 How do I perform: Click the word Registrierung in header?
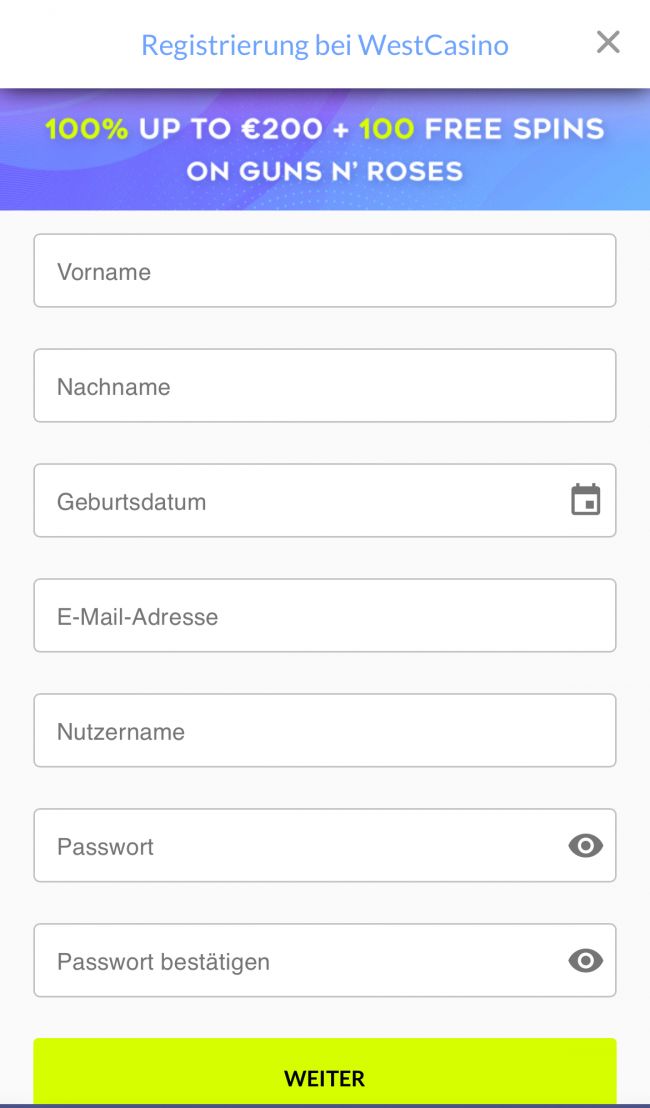pyautogui.click(x=224, y=45)
